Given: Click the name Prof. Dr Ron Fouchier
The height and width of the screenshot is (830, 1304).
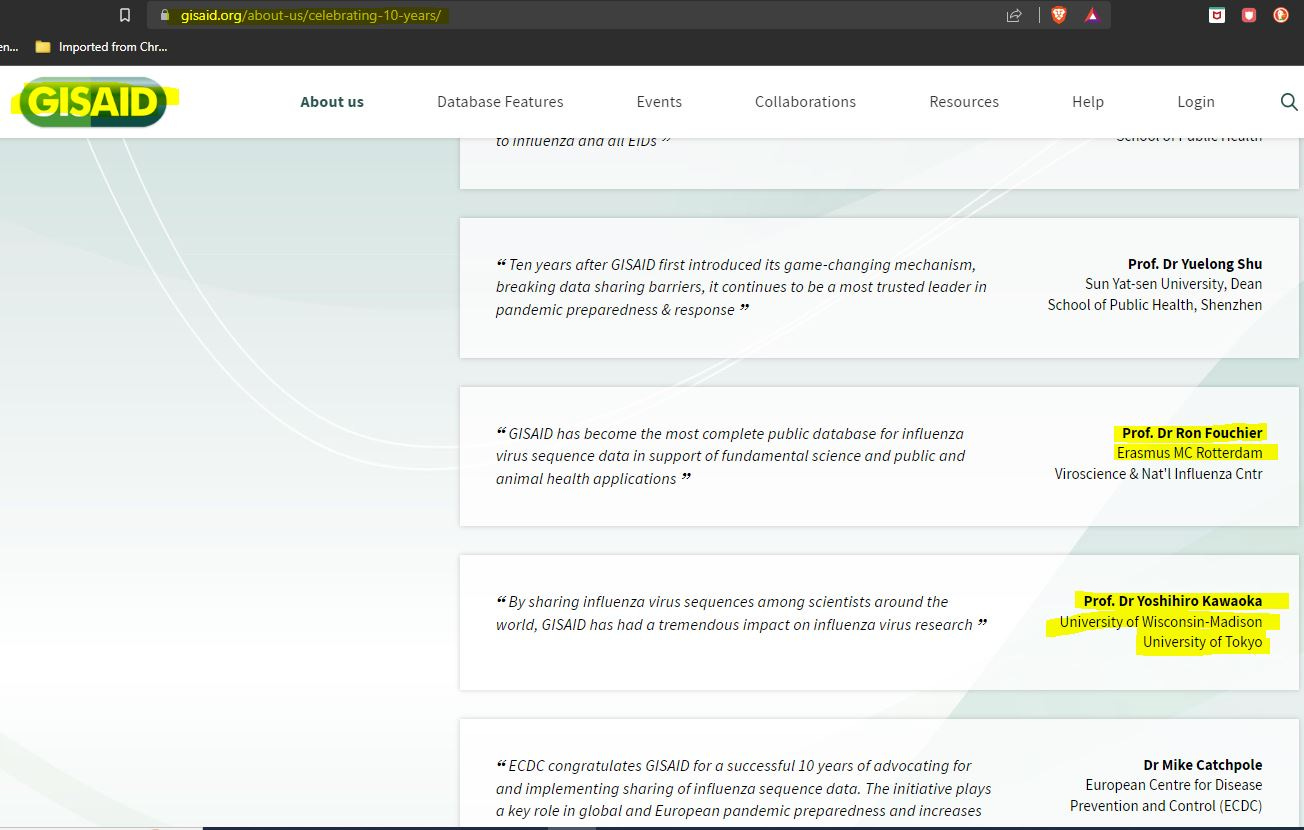Looking at the screenshot, I should pos(1192,433).
